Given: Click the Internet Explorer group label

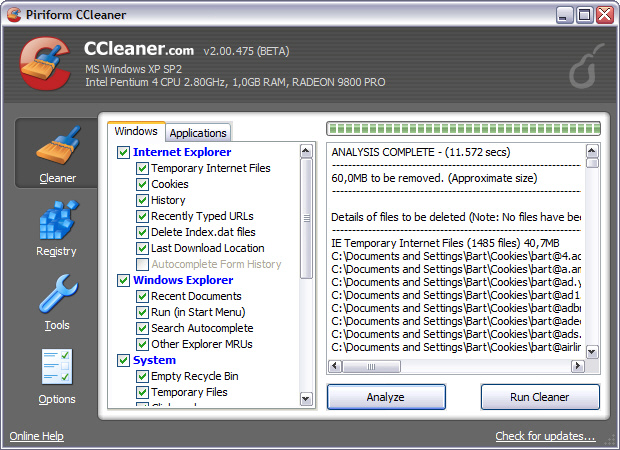Looking at the screenshot, I should pyautogui.click(x=182, y=152).
